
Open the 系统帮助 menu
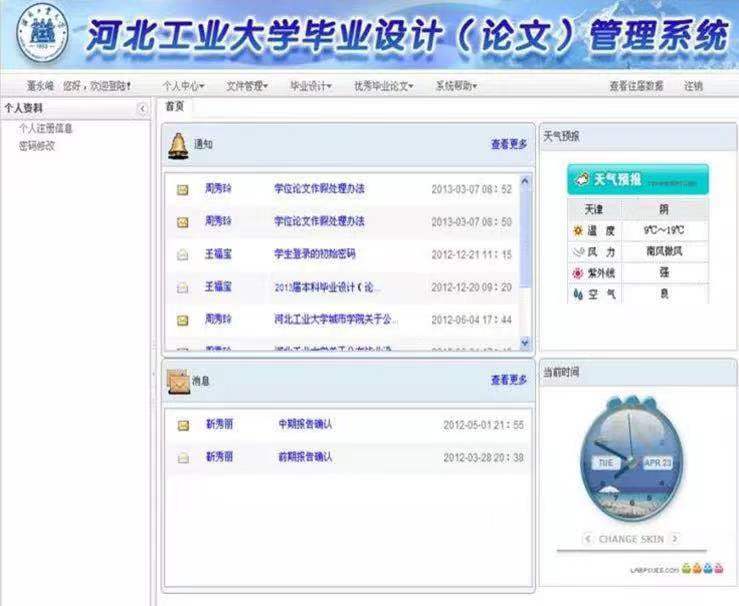pyautogui.click(x=455, y=86)
